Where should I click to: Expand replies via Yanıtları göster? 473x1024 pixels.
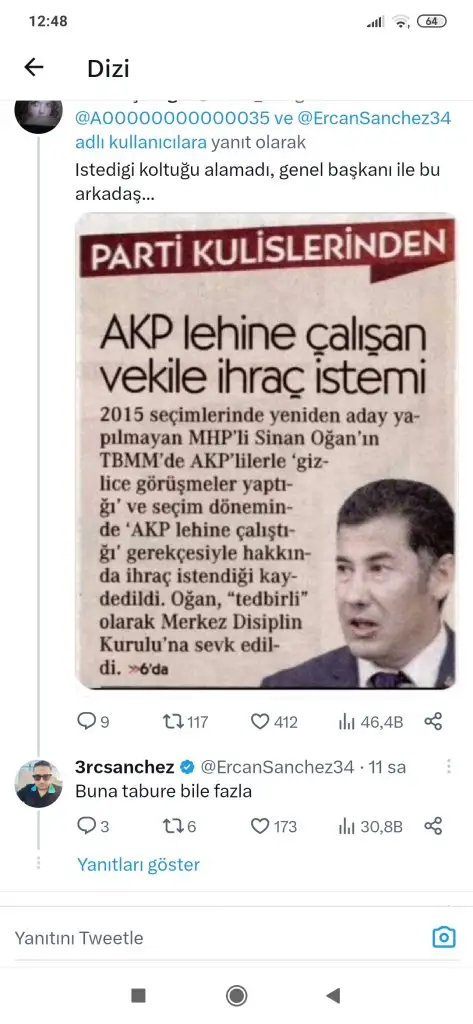(139, 865)
